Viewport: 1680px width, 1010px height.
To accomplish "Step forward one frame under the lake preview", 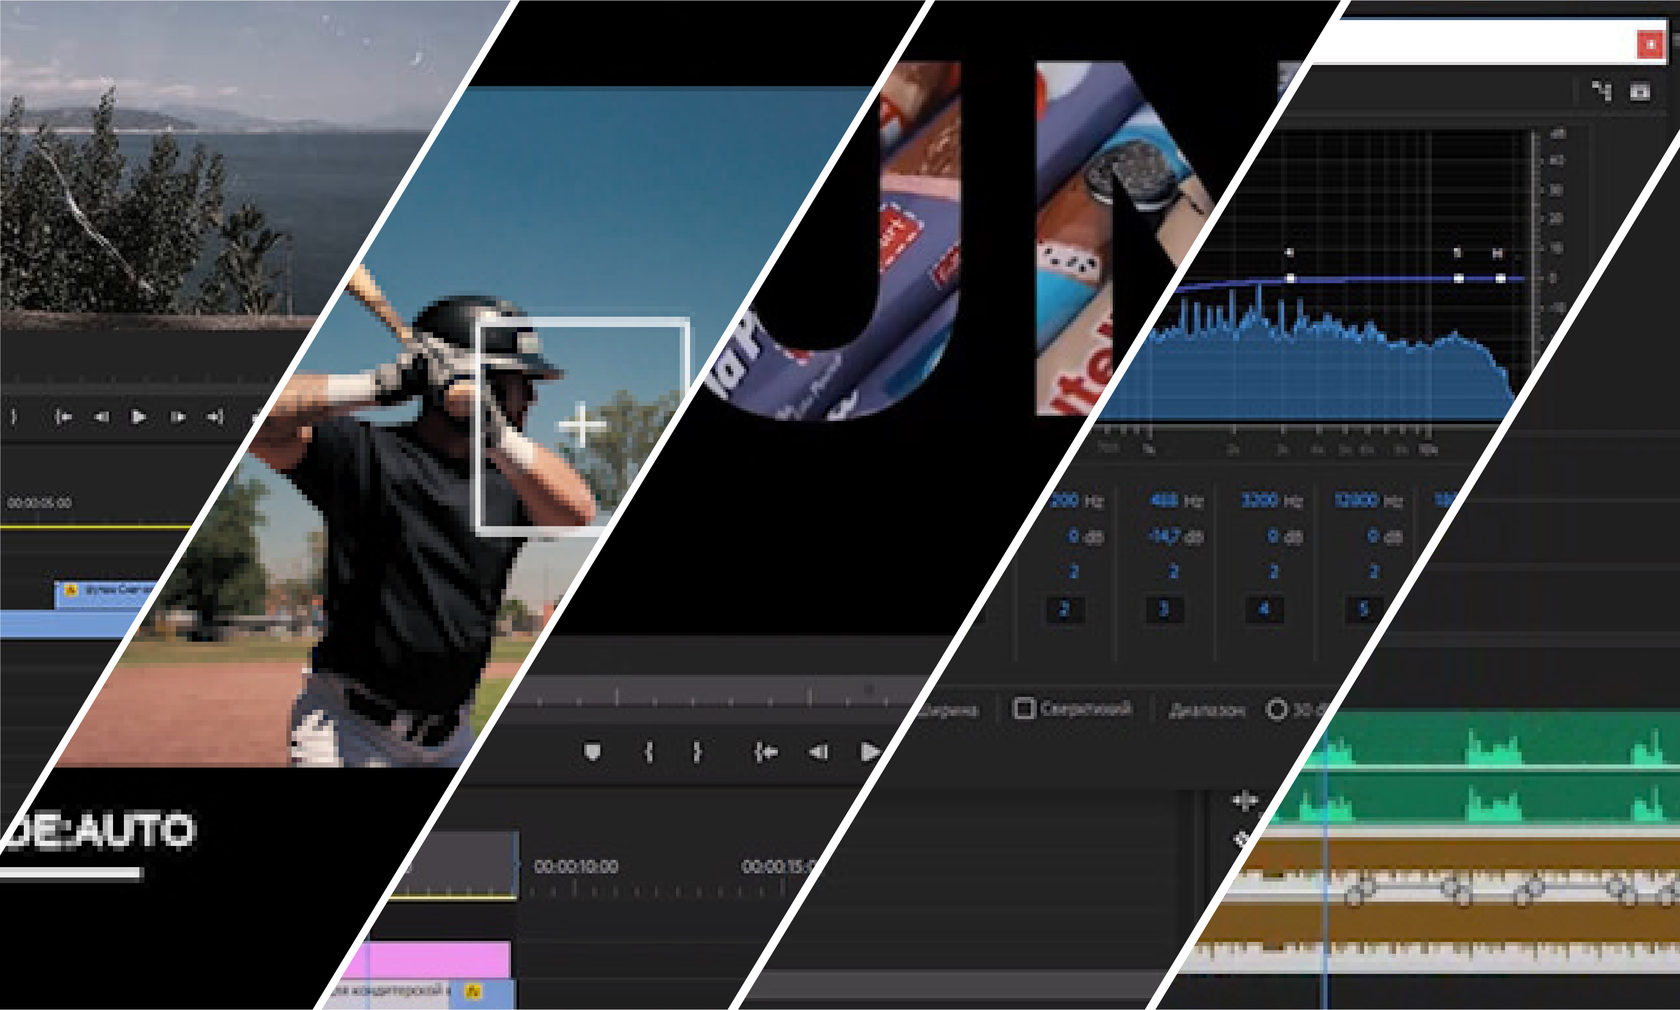I will point(178,417).
